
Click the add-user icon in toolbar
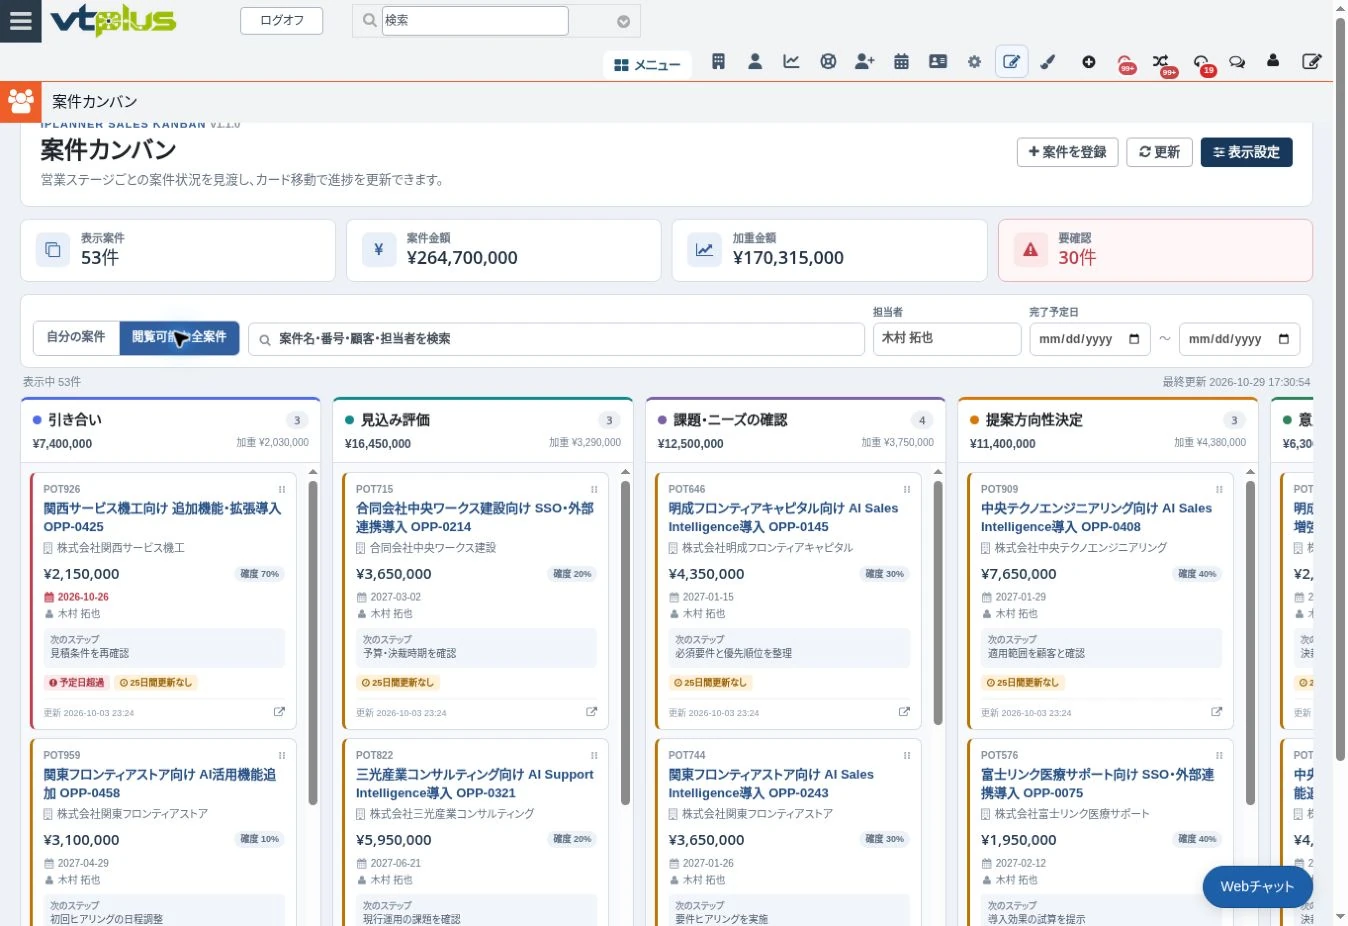(x=865, y=62)
